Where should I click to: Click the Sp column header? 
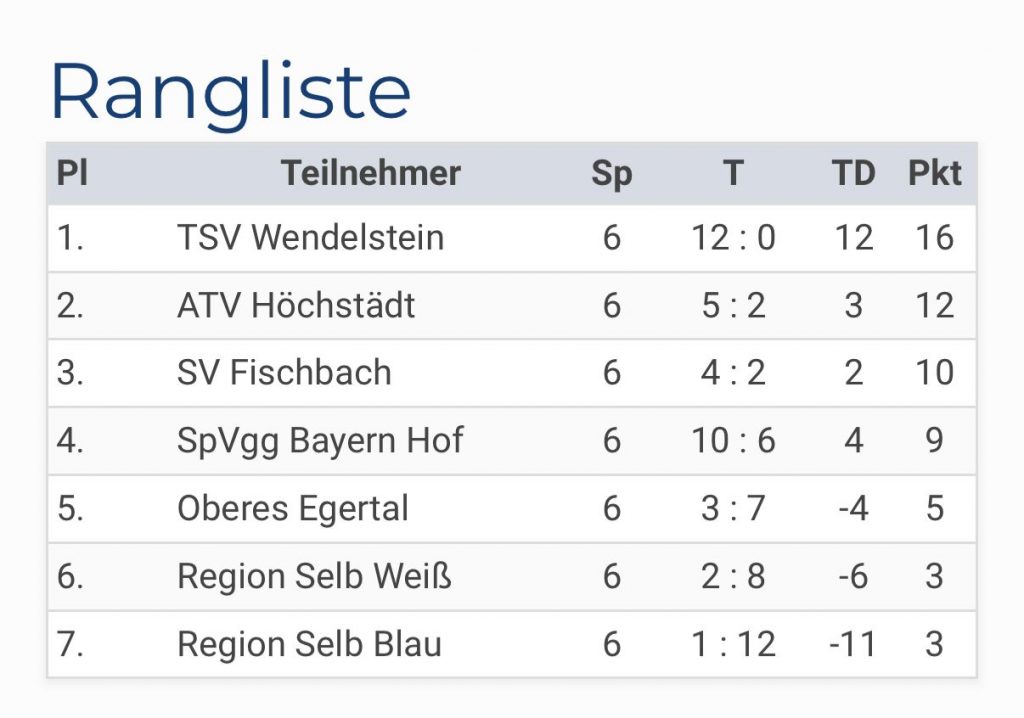pyautogui.click(x=611, y=173)
